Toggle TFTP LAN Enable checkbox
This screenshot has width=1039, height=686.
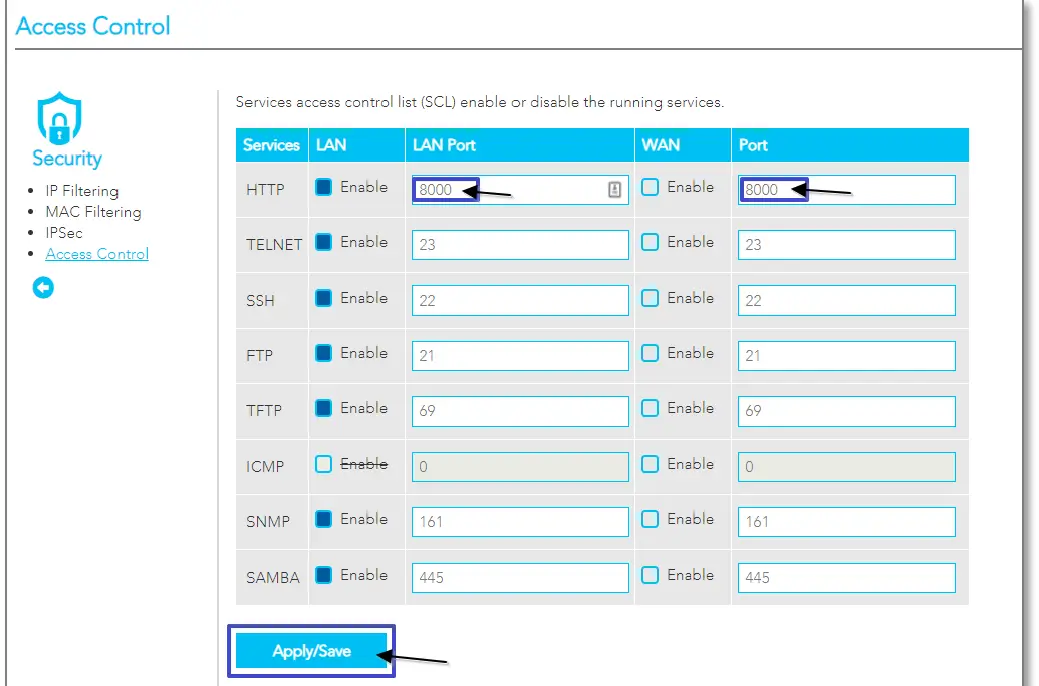coord(323,408)
